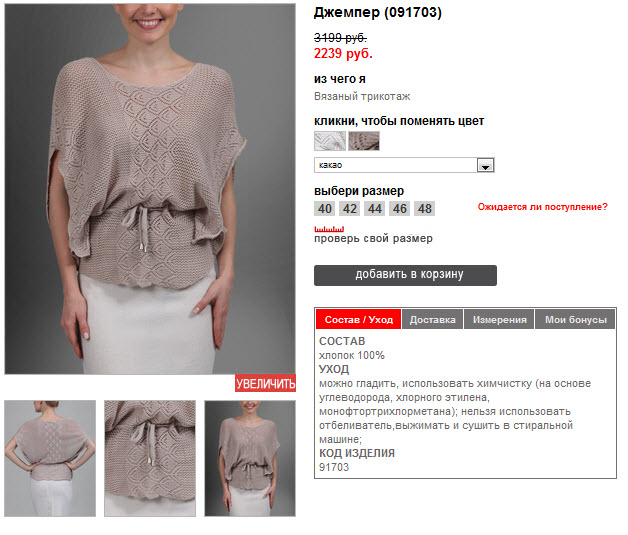Select size 42
The height and width of the screenshot is (535, 628).
point(350,209)
